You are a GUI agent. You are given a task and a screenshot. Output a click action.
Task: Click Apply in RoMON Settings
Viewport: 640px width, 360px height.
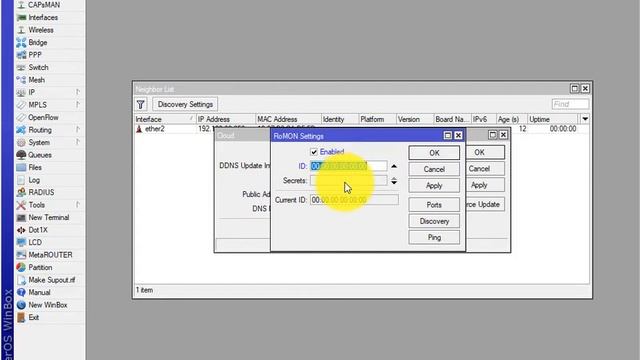point(434,185)
